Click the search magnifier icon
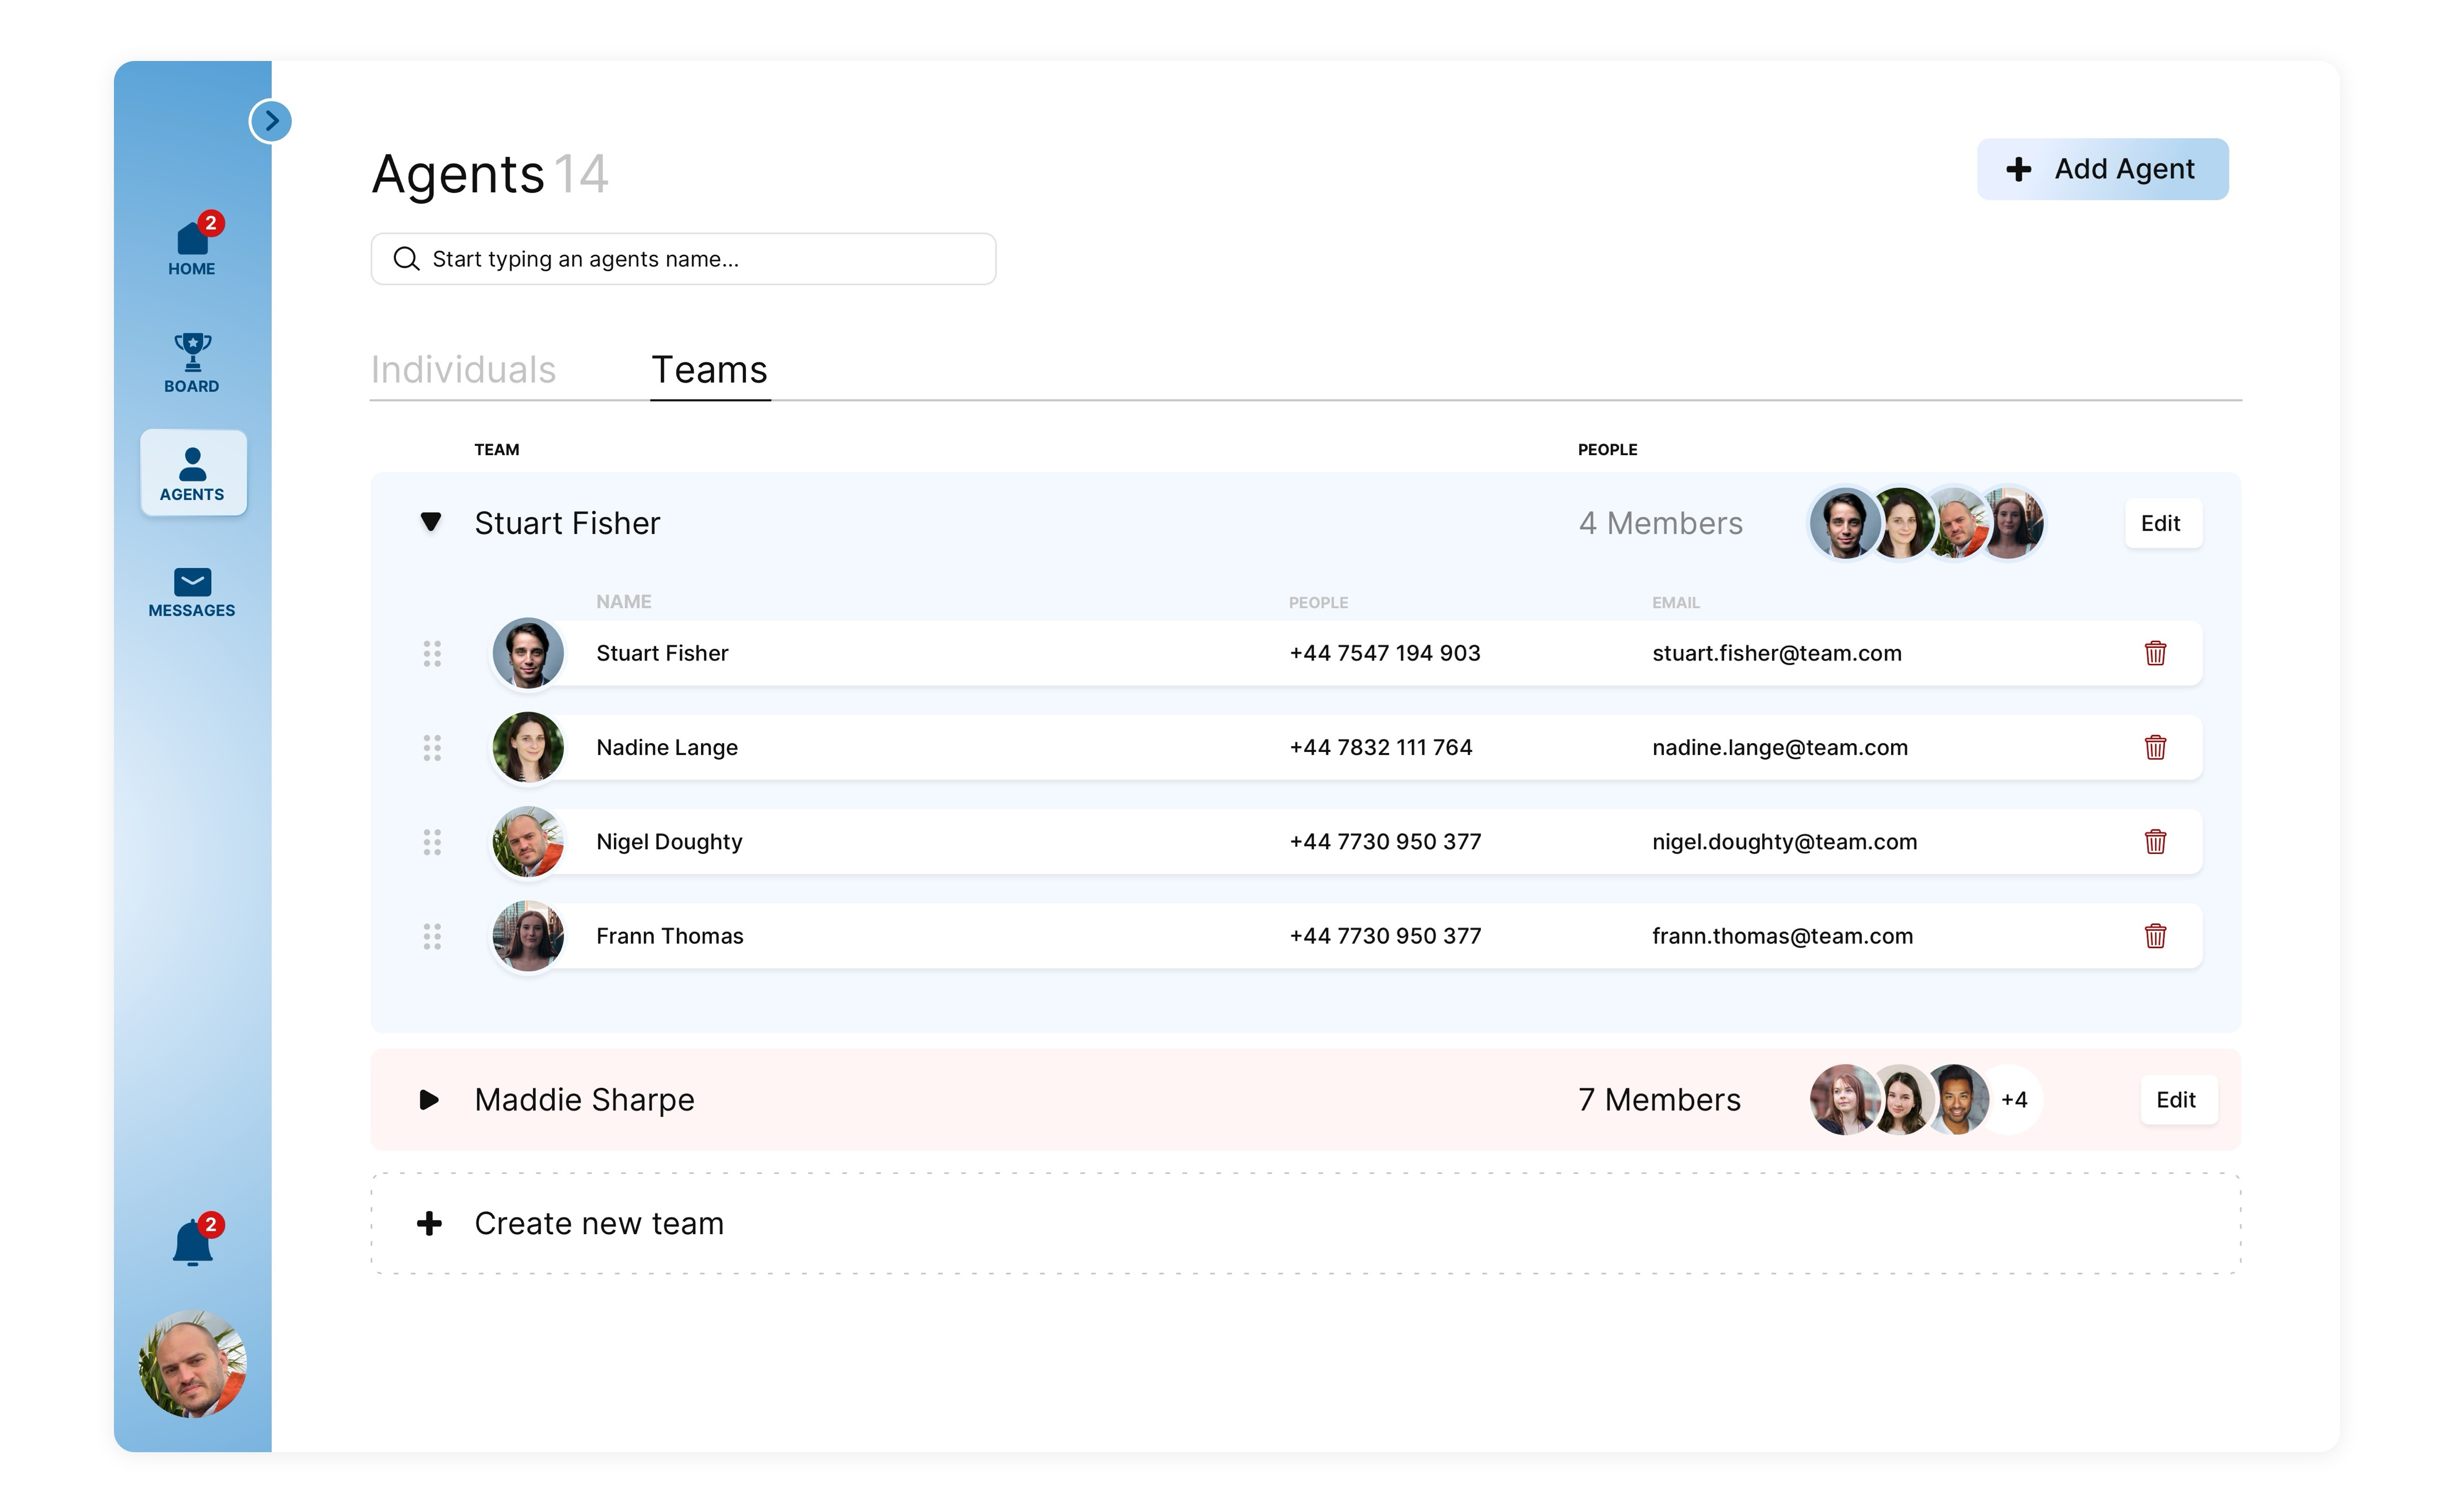This screenshot has height=1512, width=2454. click(x=406, y=258)
